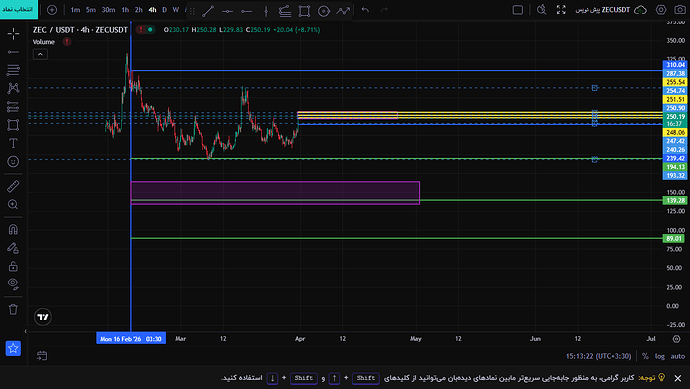Click the 310.04 blue price label
Screen dimensions: 690x389
[675, 65]
